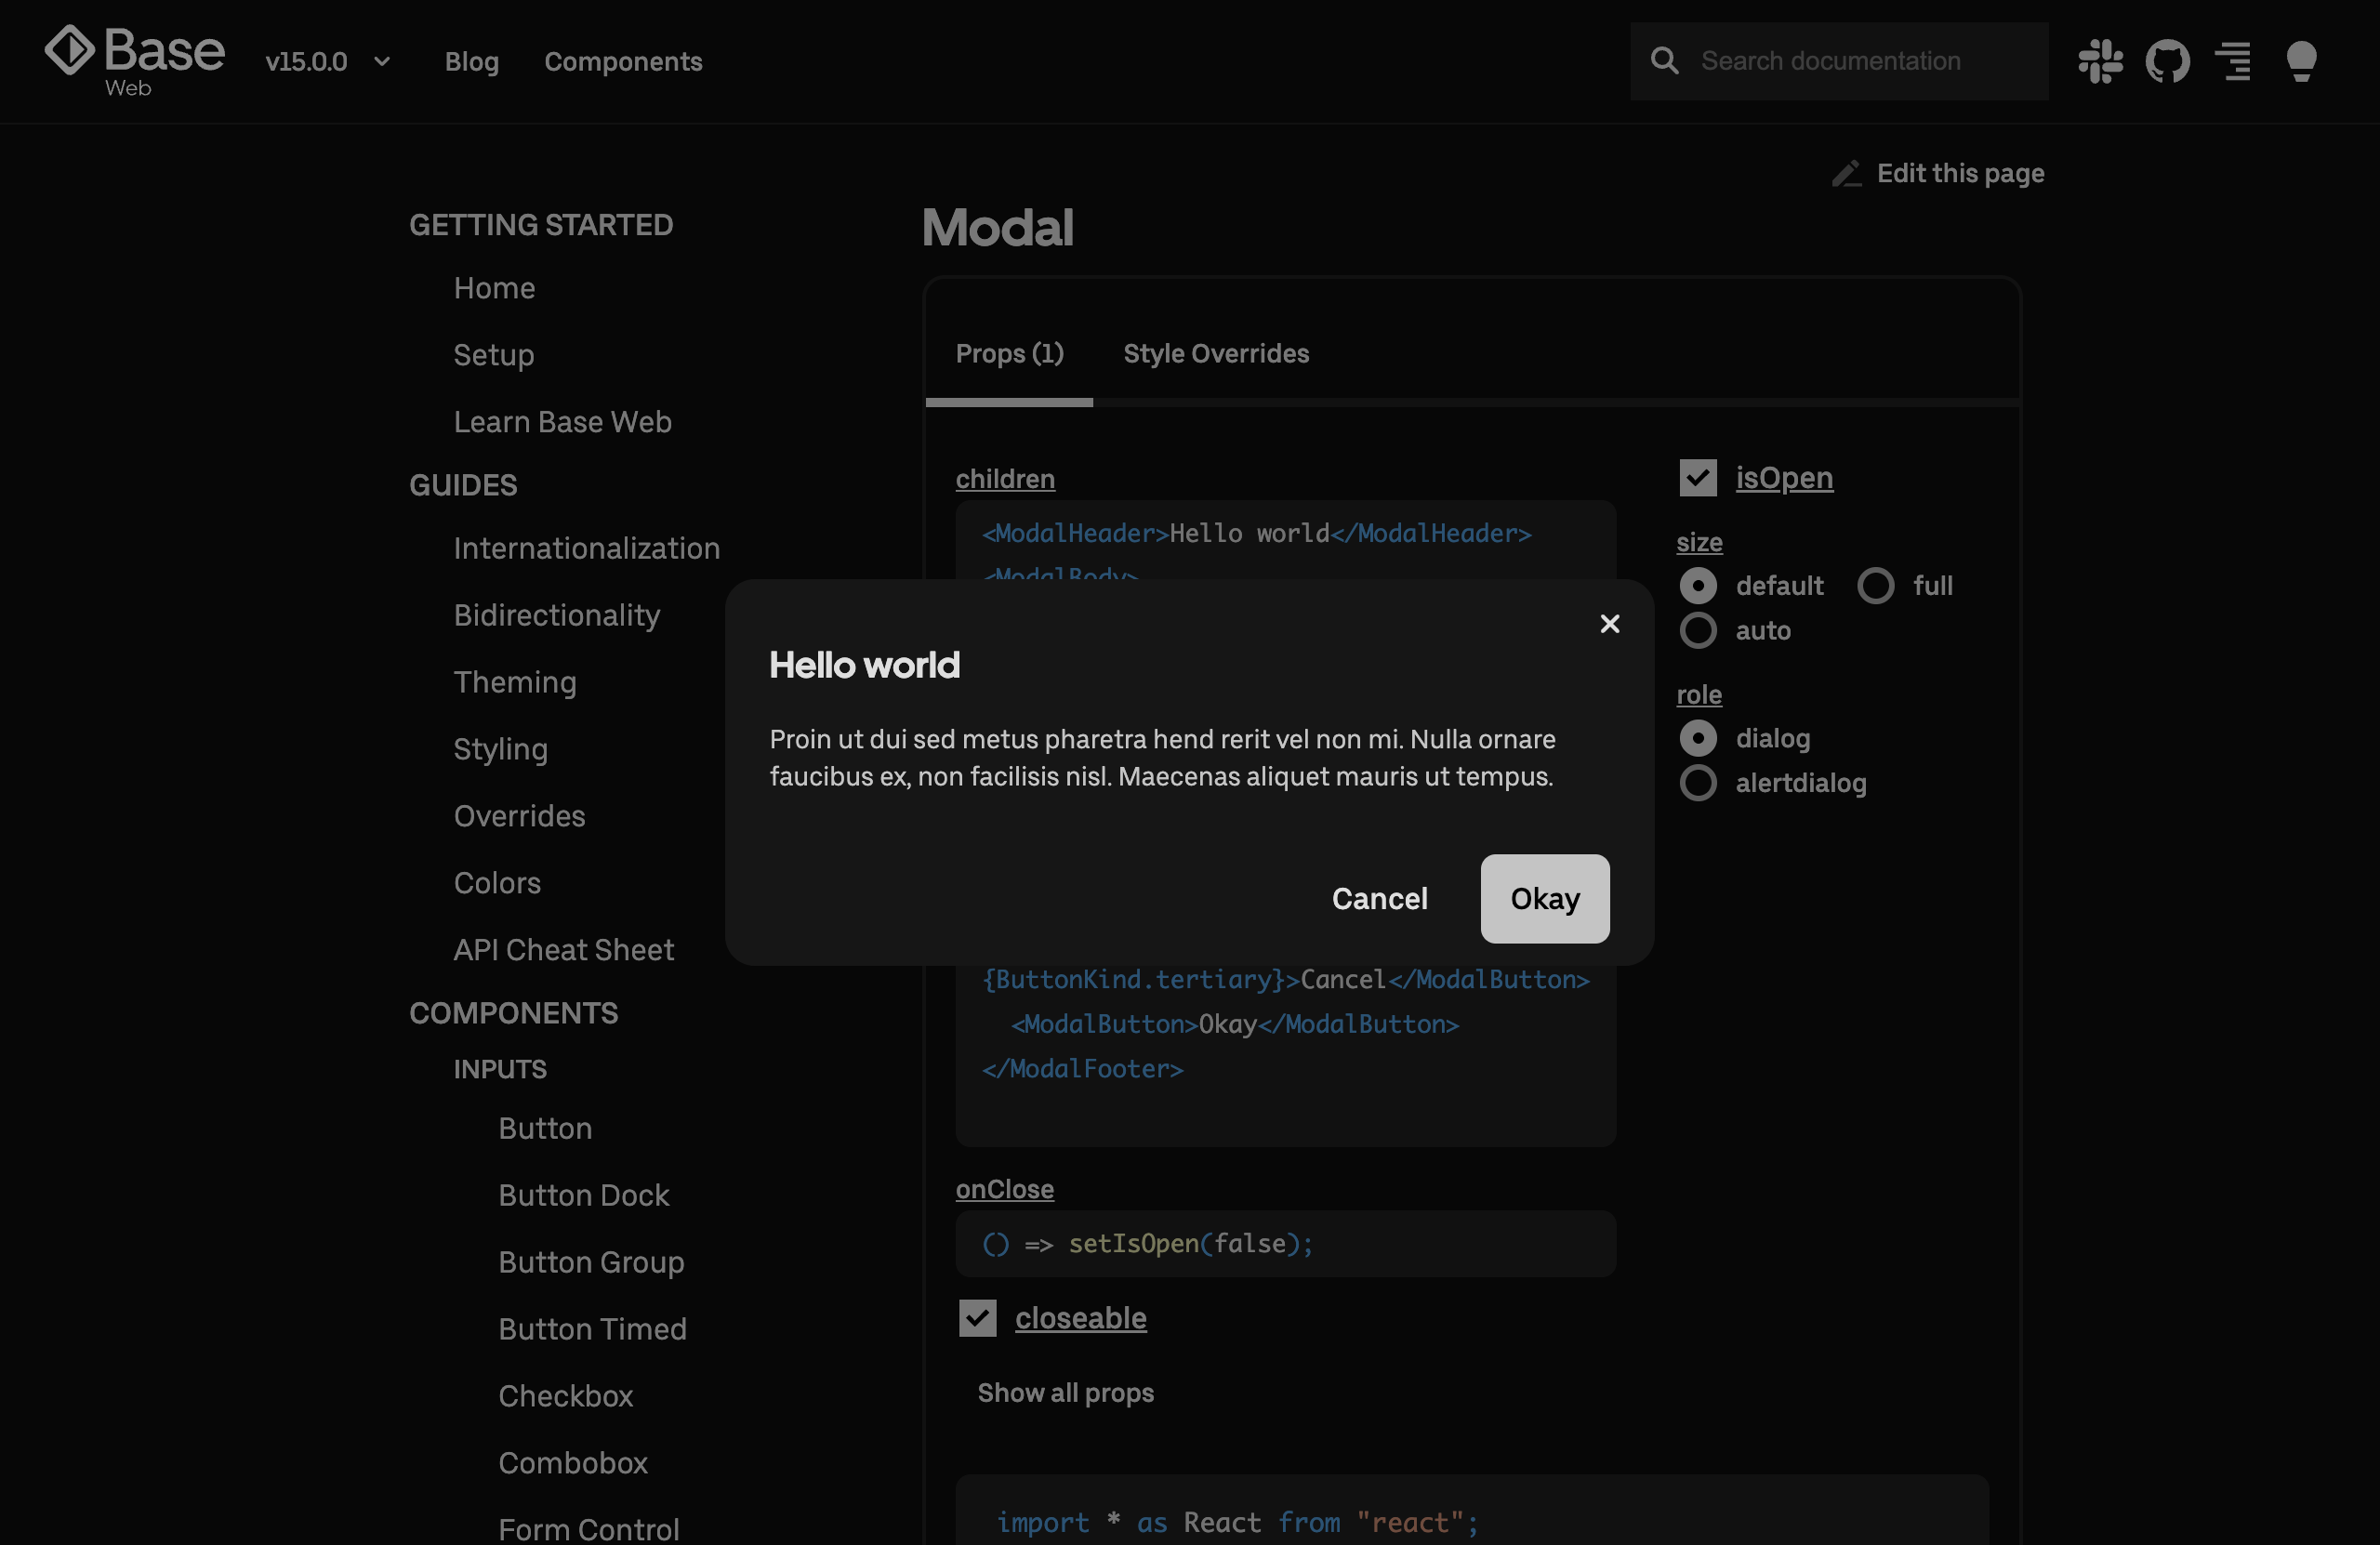Click the Cancel button in modal

pos(1379,898)
